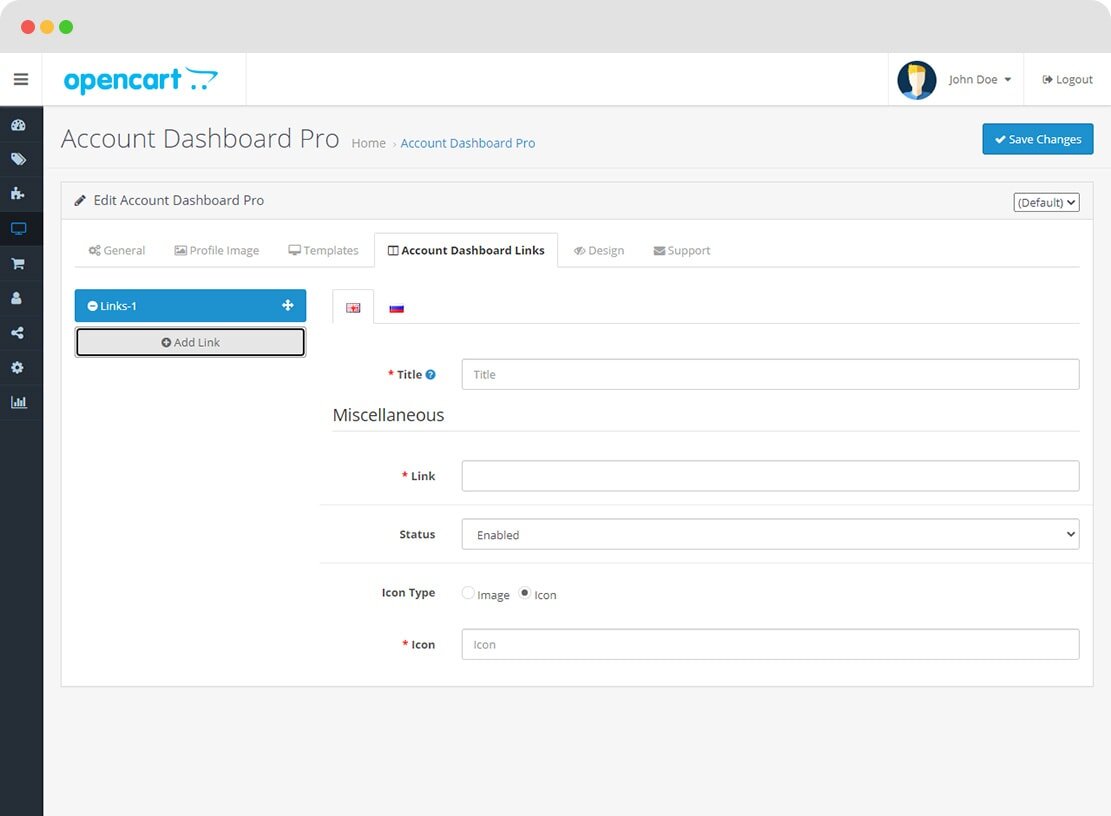This screenshot has width=1111, height=816.
Task: Open the Reports chart sidebar icon
Action: (x=18, y=402)
